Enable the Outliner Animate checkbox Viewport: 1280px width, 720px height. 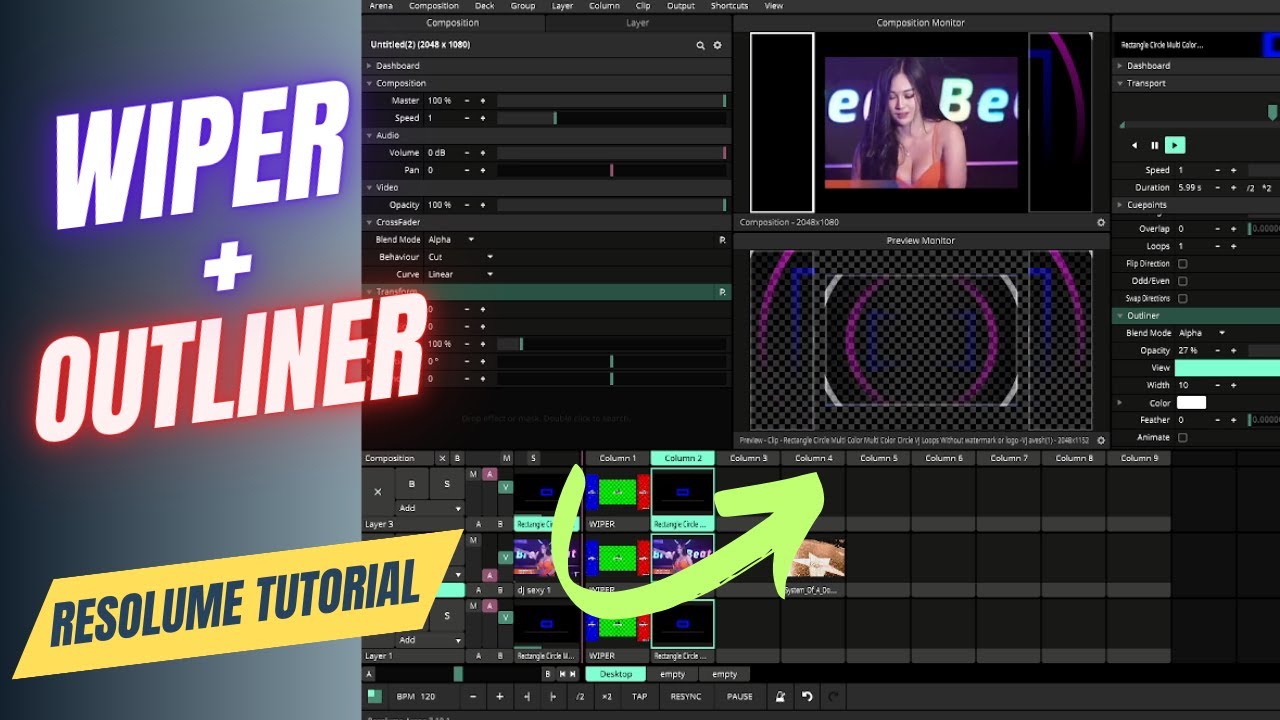click(x=1182, y=437)
